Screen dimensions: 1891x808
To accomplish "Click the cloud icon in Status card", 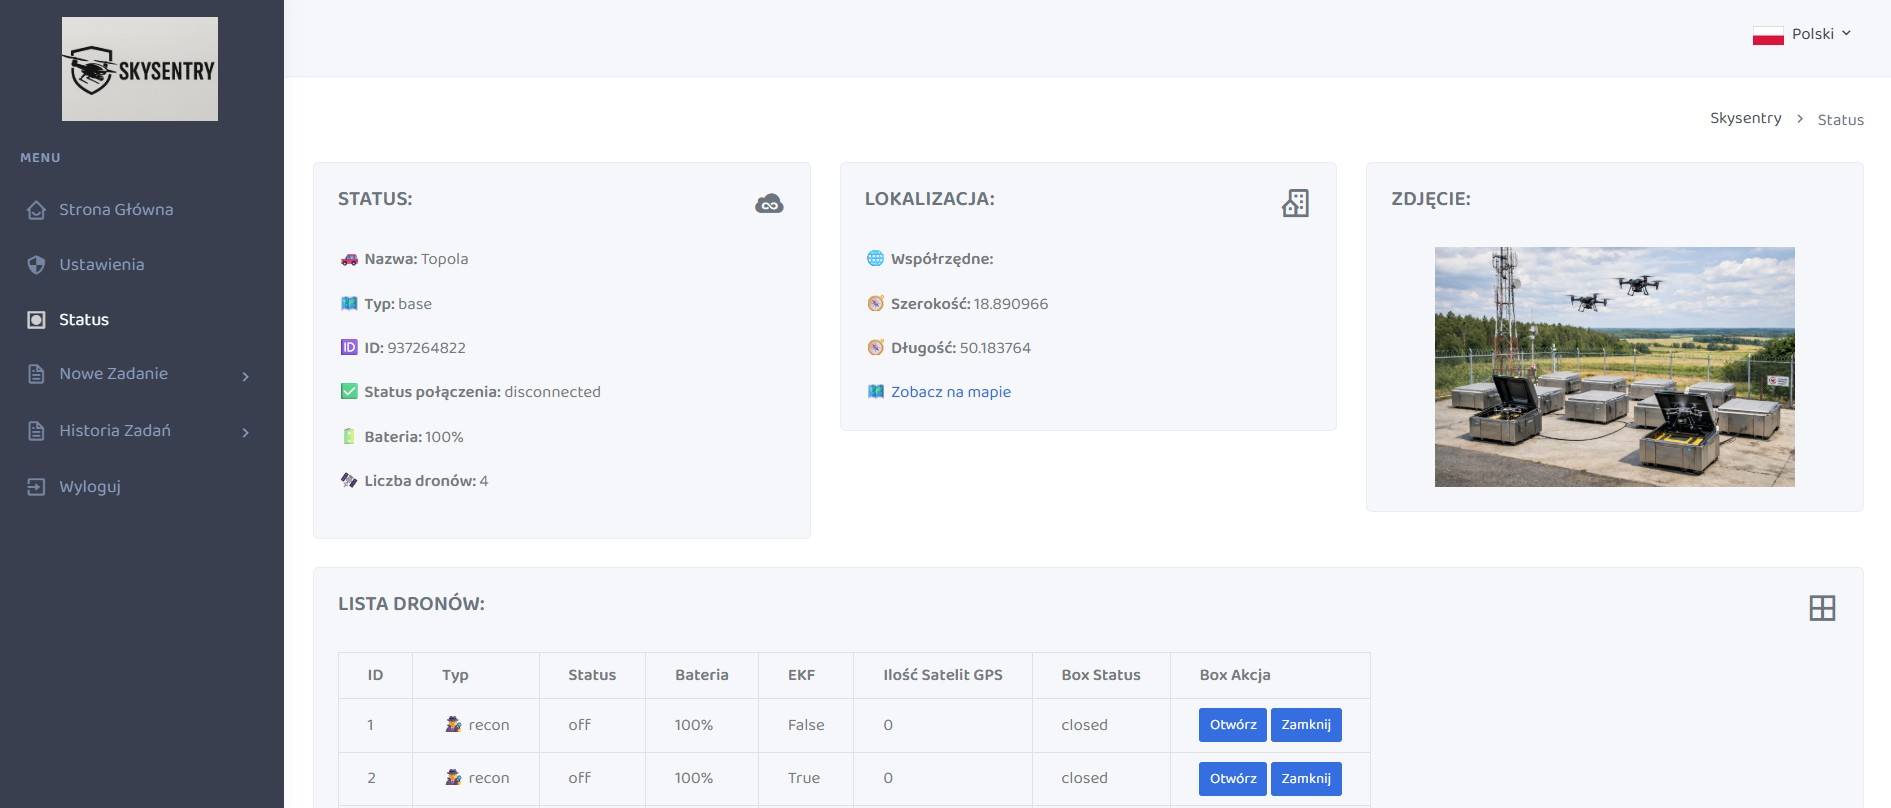I will click(769, 204).
